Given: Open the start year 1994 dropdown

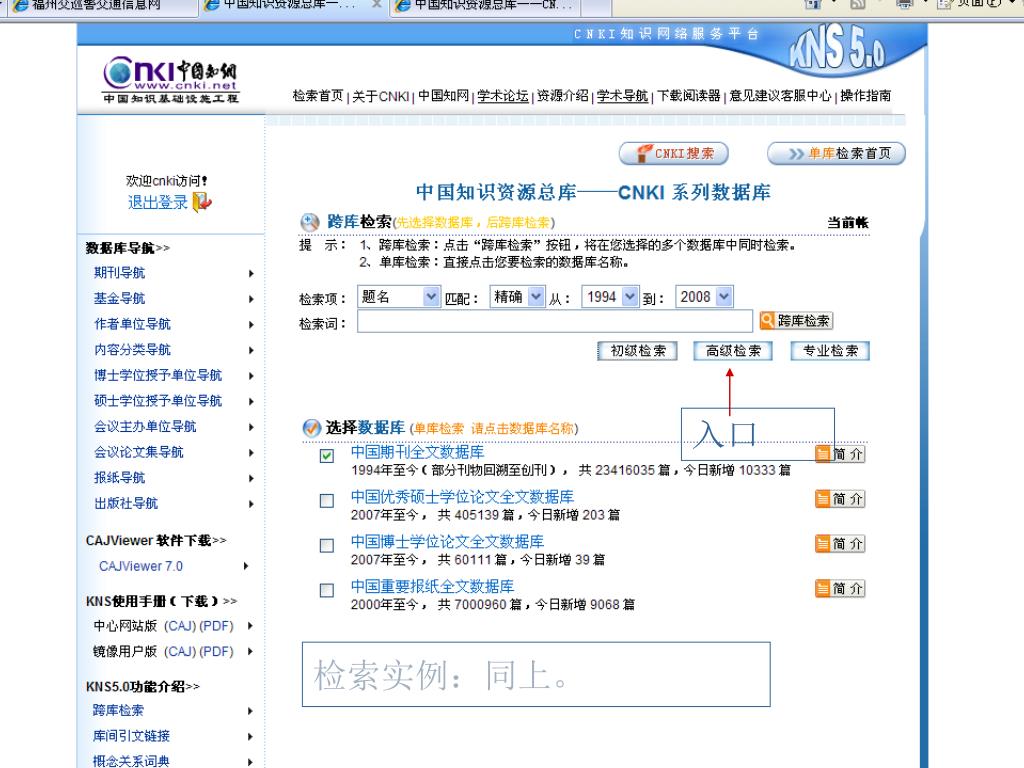Looking at the screenshot, I should point(610,297).
